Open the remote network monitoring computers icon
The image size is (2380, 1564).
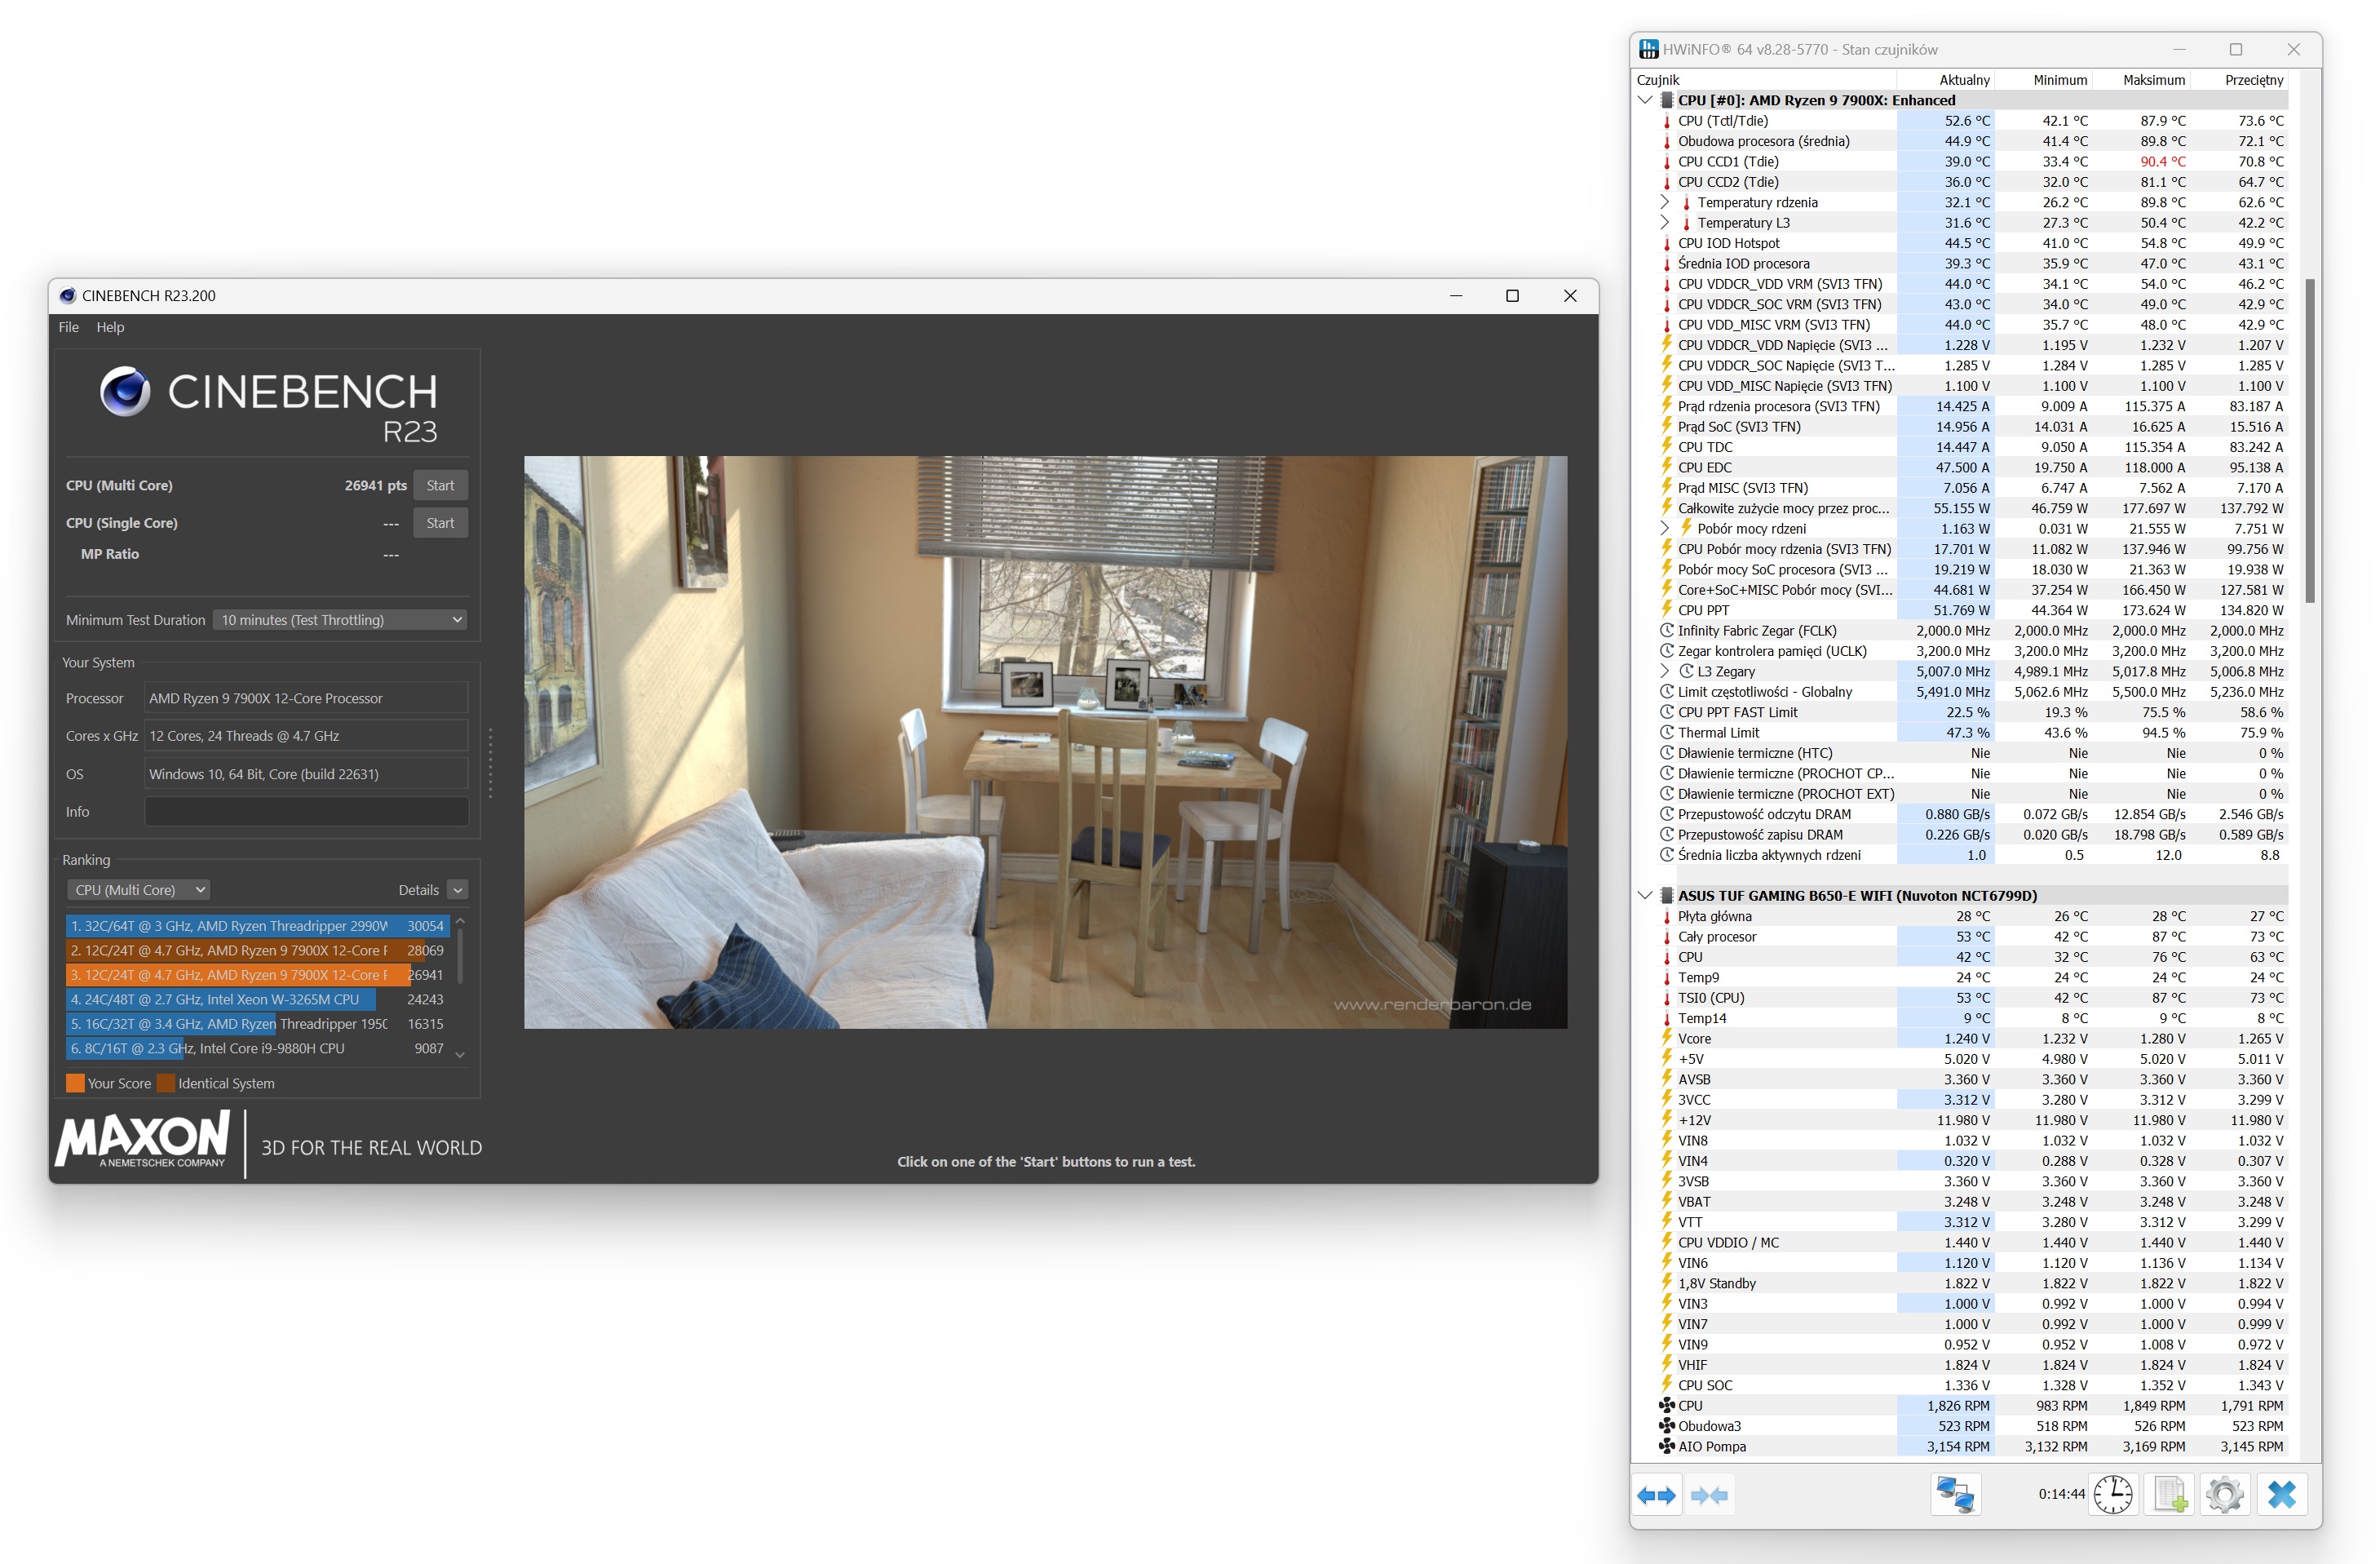[x=1955, y=1495]
